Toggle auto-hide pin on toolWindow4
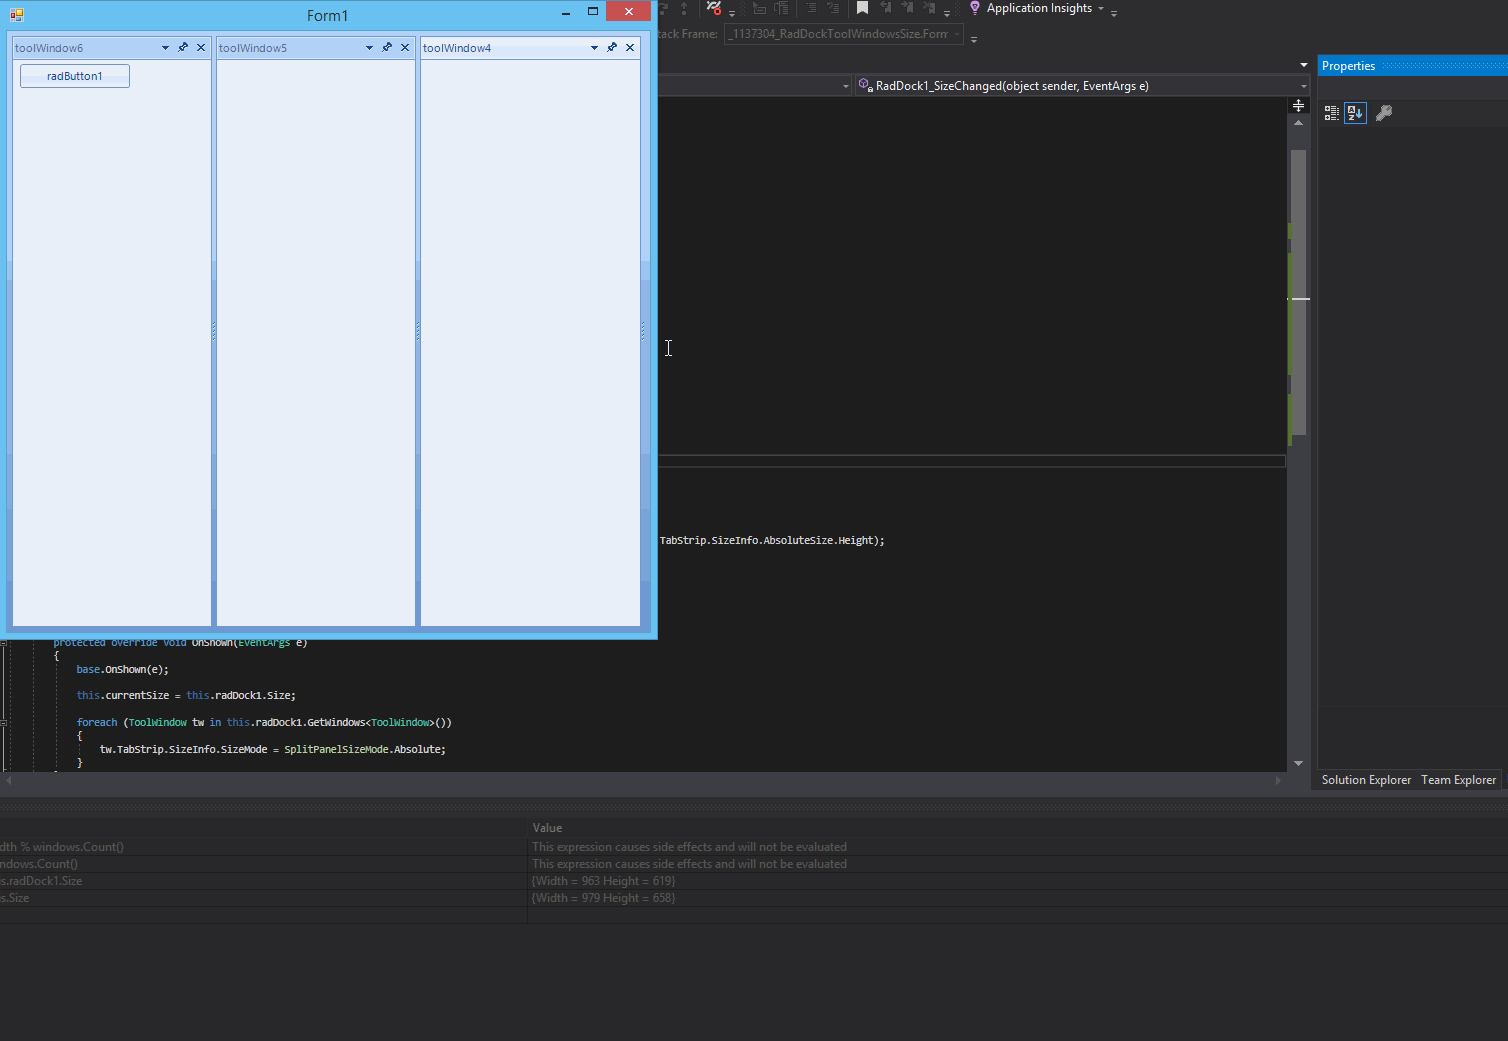 click(612, 47)
